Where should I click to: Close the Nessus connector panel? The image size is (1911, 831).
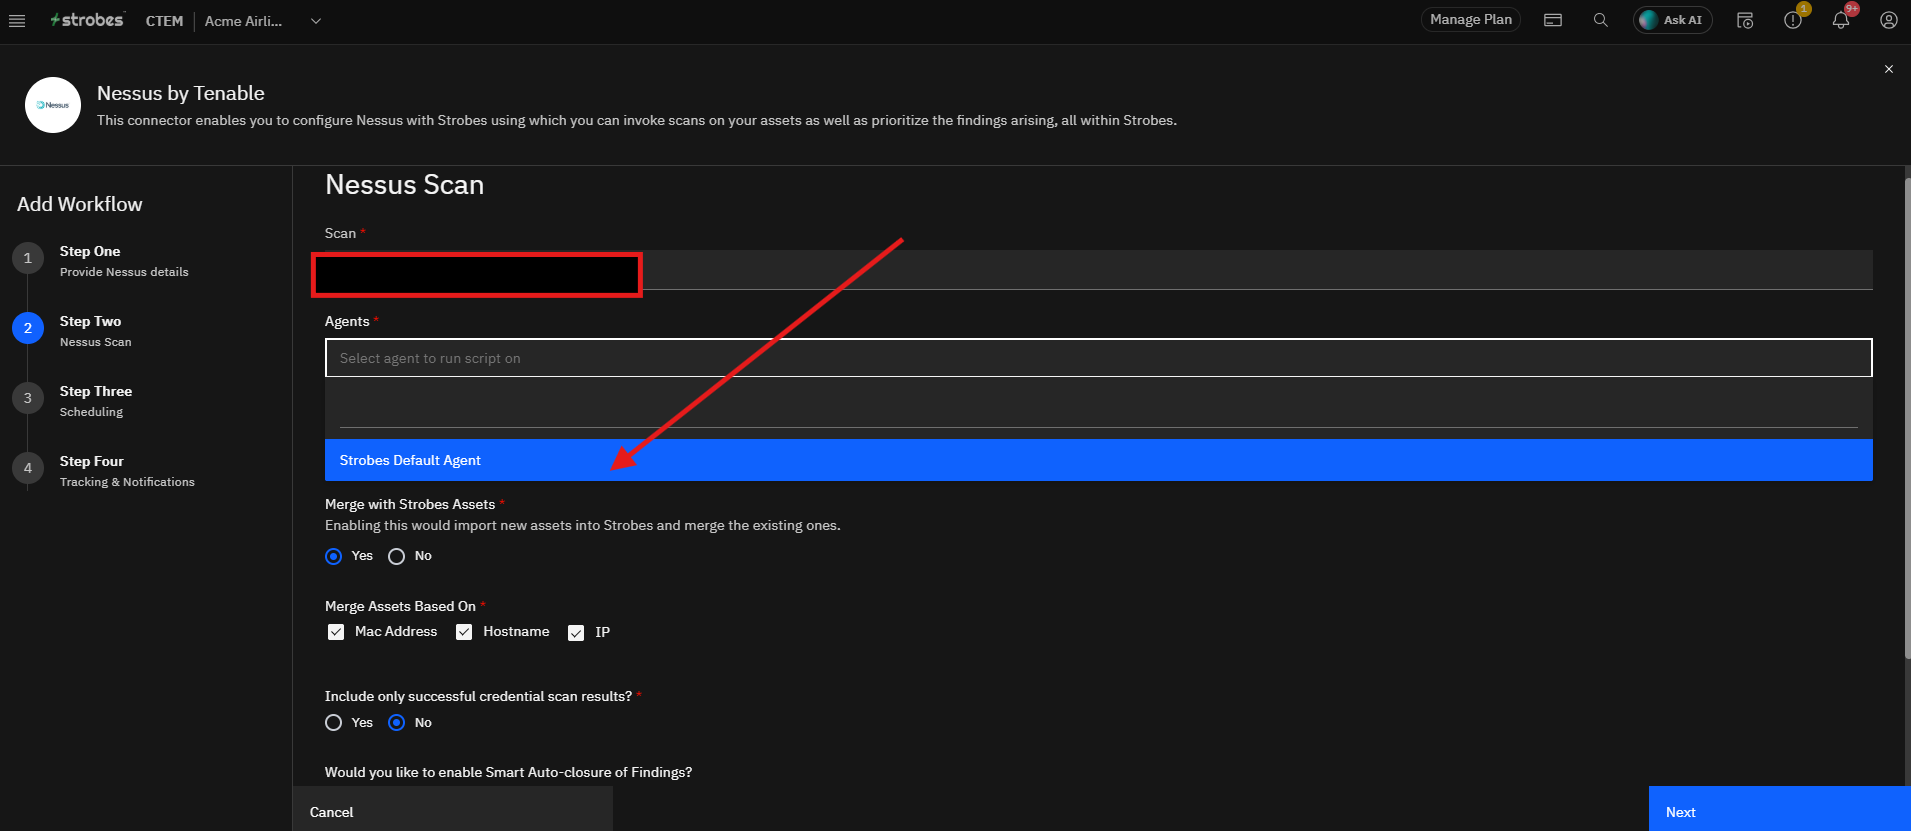(x=1889, y=69)
